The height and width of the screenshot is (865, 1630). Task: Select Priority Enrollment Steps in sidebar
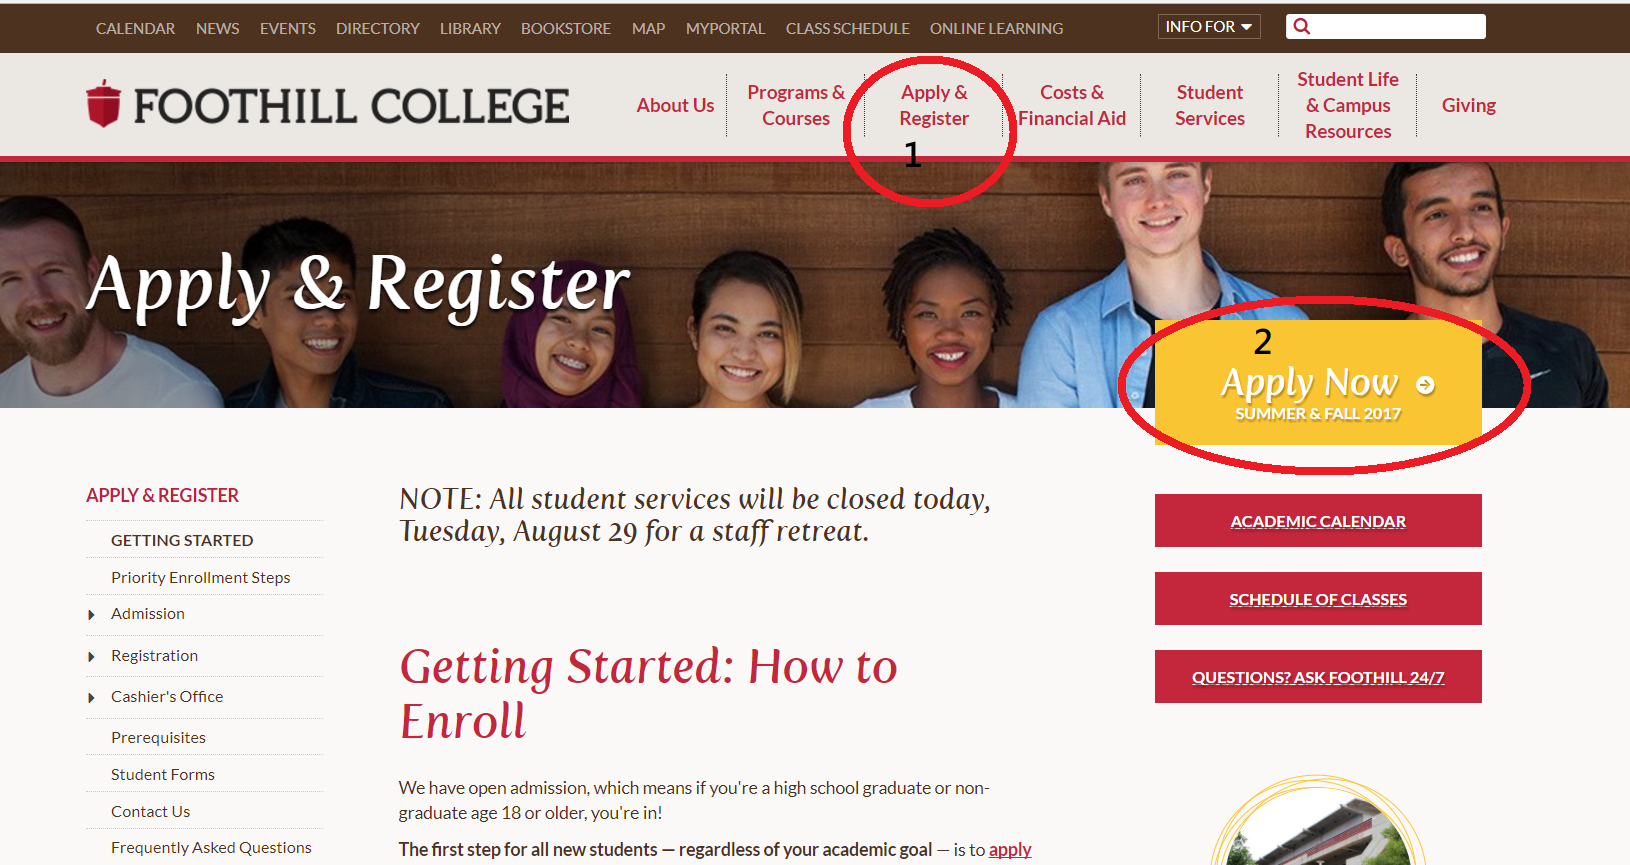(x=201, y=577)
